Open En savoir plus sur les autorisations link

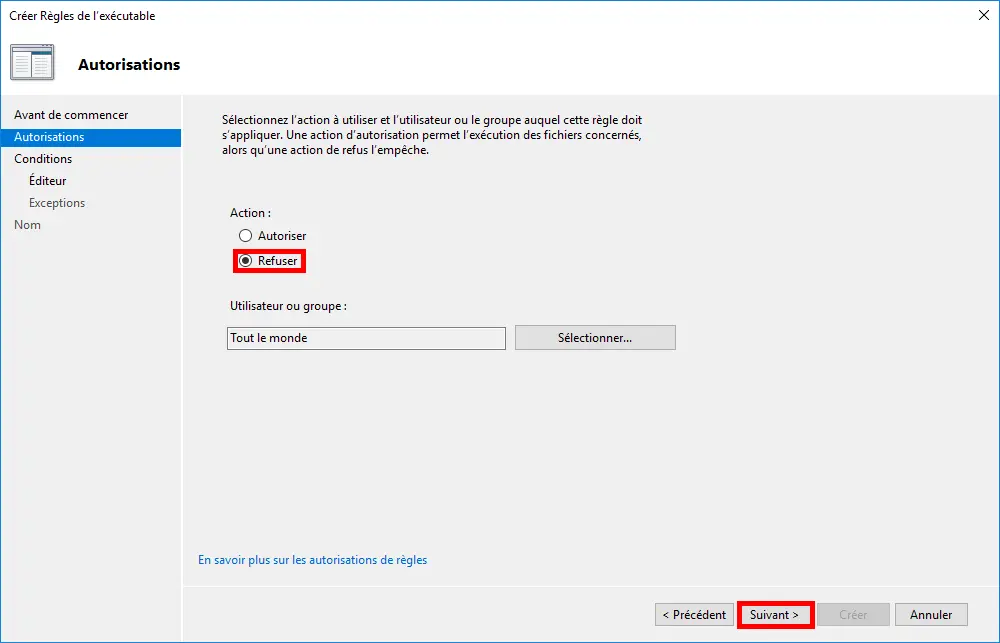coord(312,560)
